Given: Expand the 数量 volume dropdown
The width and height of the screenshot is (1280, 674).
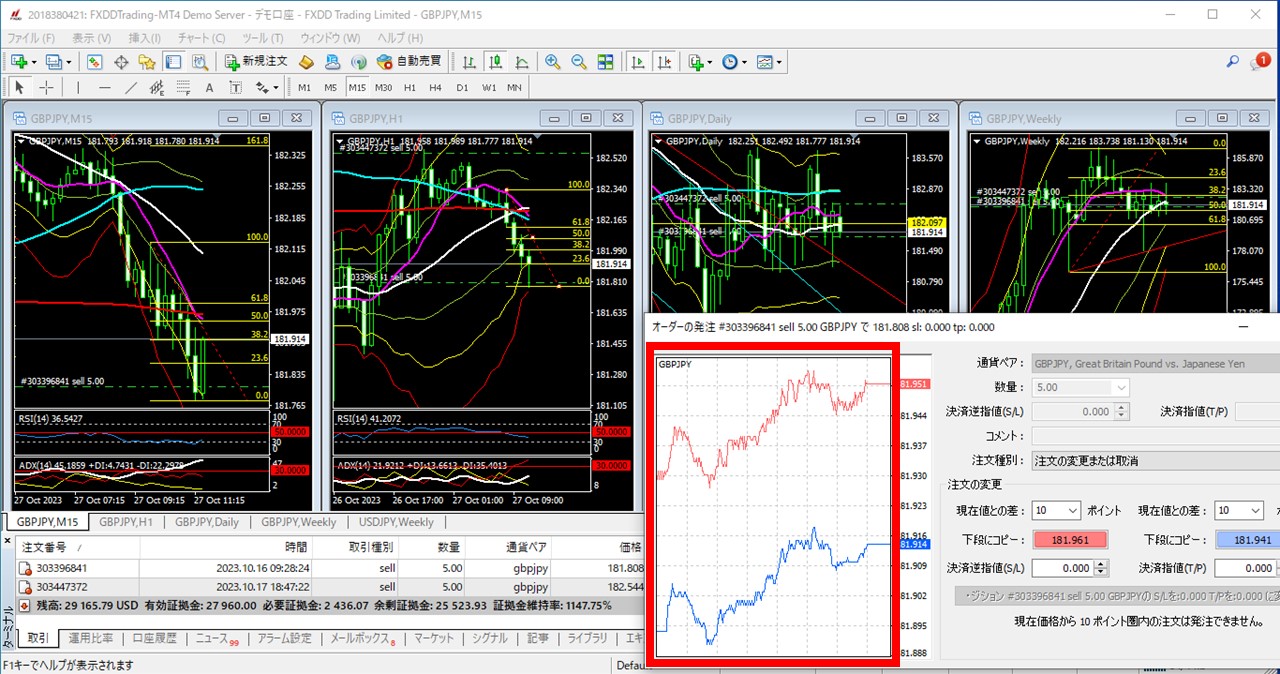Looking at the screenshot, I should point(1120,387).
